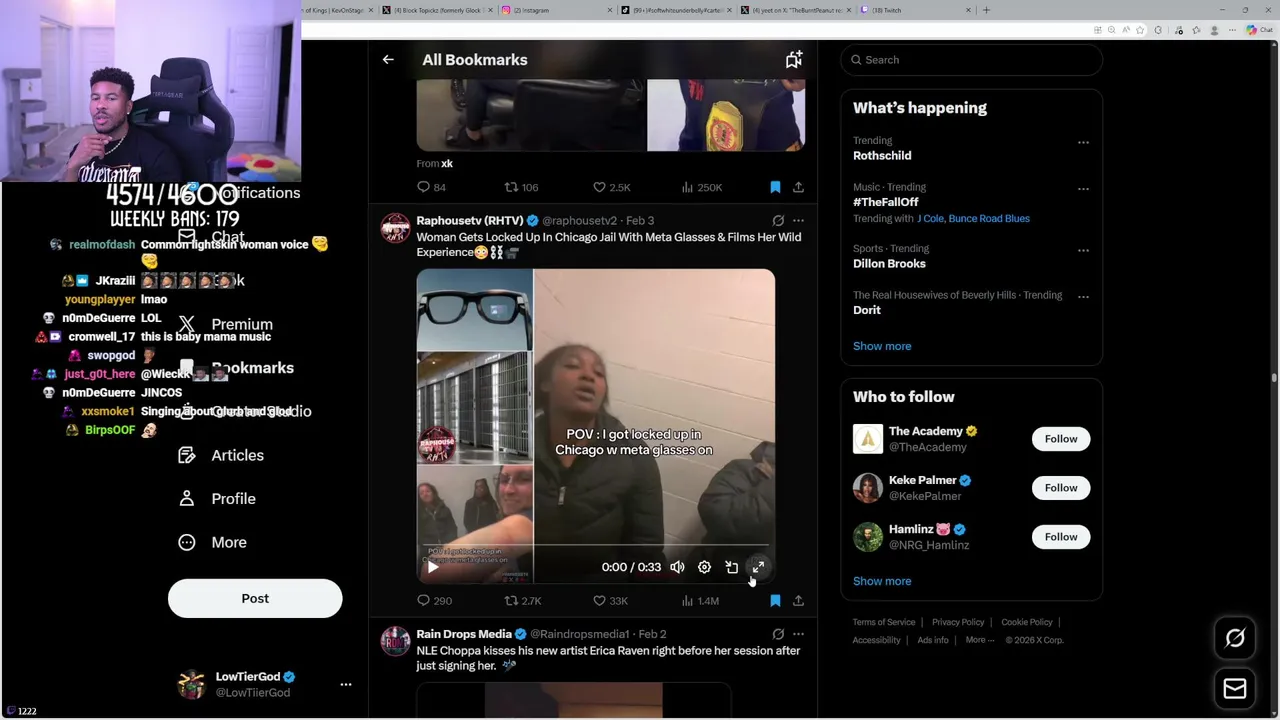The width and height of the screenshot is (1280, 720).
Task: Open a new browser tab
Action: tap(986, 10)
